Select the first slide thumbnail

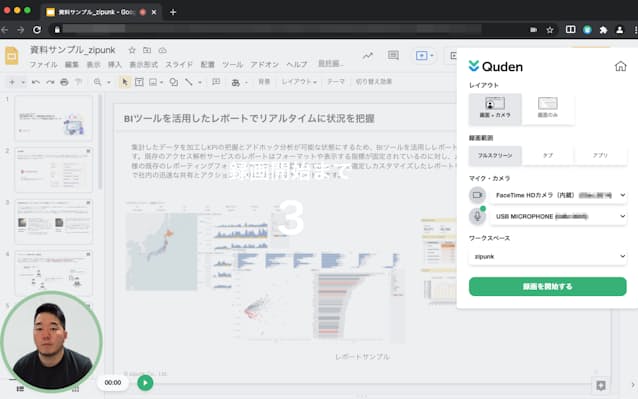pos(53,118)
